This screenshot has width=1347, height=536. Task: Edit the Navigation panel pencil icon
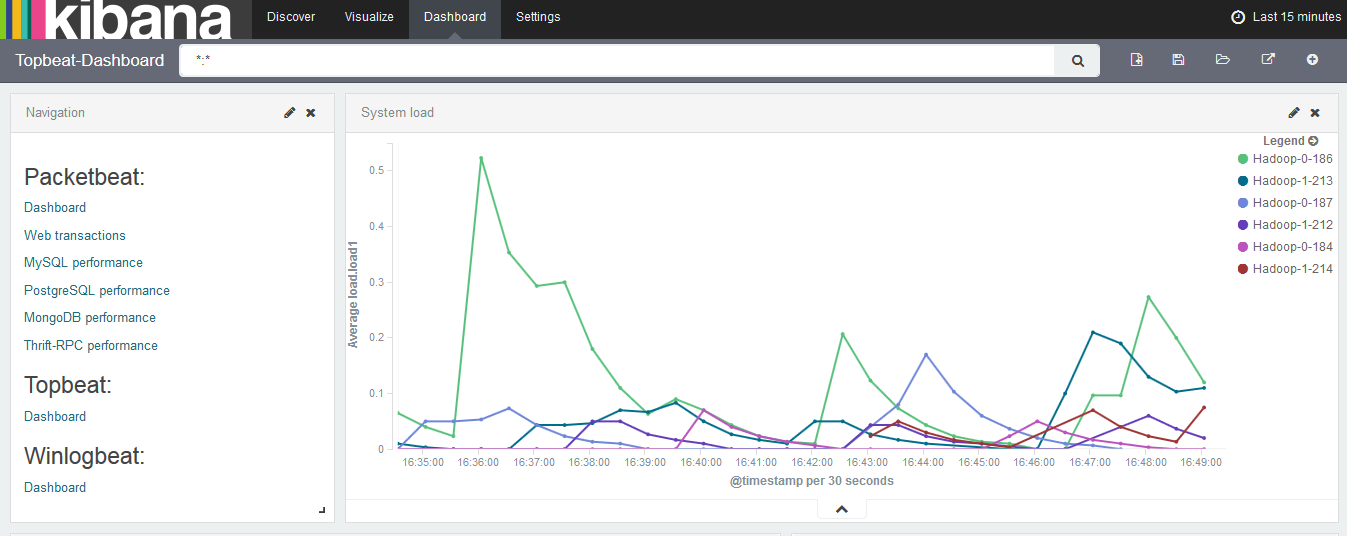tap(290, 113)
